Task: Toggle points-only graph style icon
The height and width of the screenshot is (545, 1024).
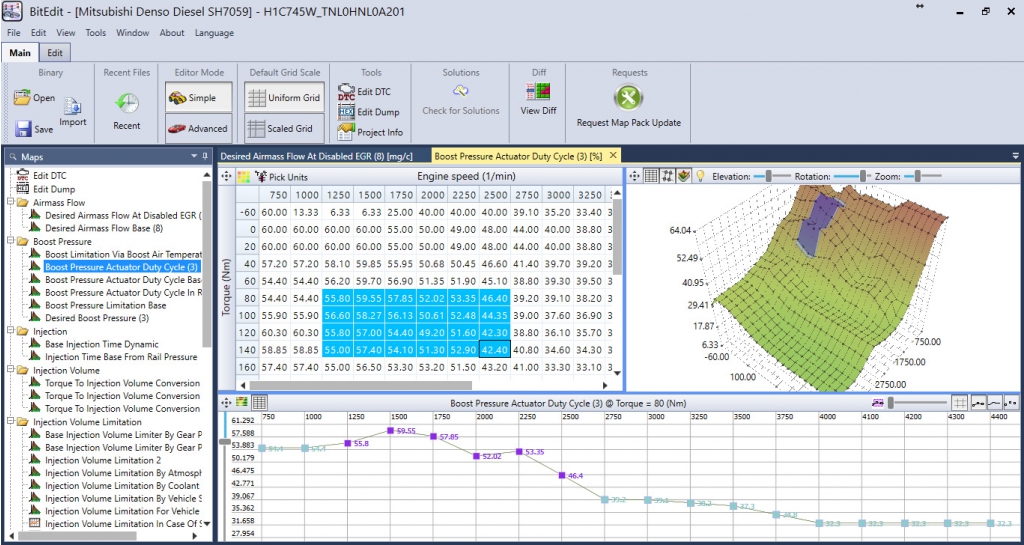Action: (1010, 403)
